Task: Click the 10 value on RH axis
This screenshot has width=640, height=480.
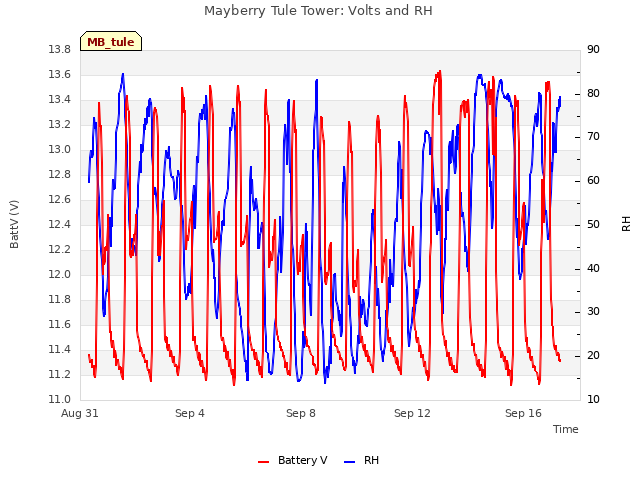Action: (593, 399)
